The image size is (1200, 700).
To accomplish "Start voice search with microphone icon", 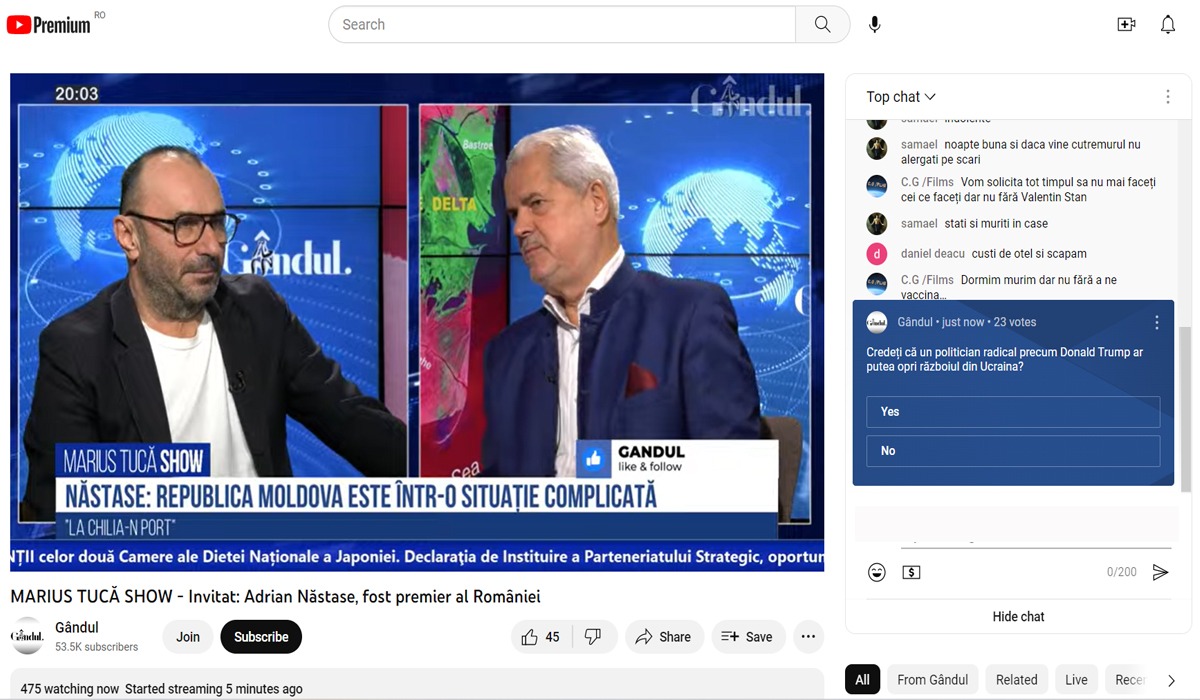I will (x=874, y=25).
